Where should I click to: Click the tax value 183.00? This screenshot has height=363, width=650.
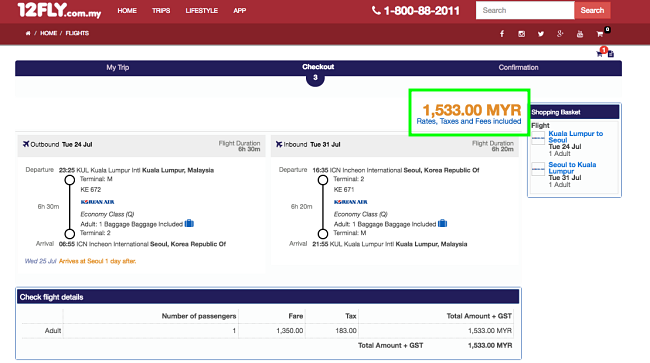tap(346, 331)
